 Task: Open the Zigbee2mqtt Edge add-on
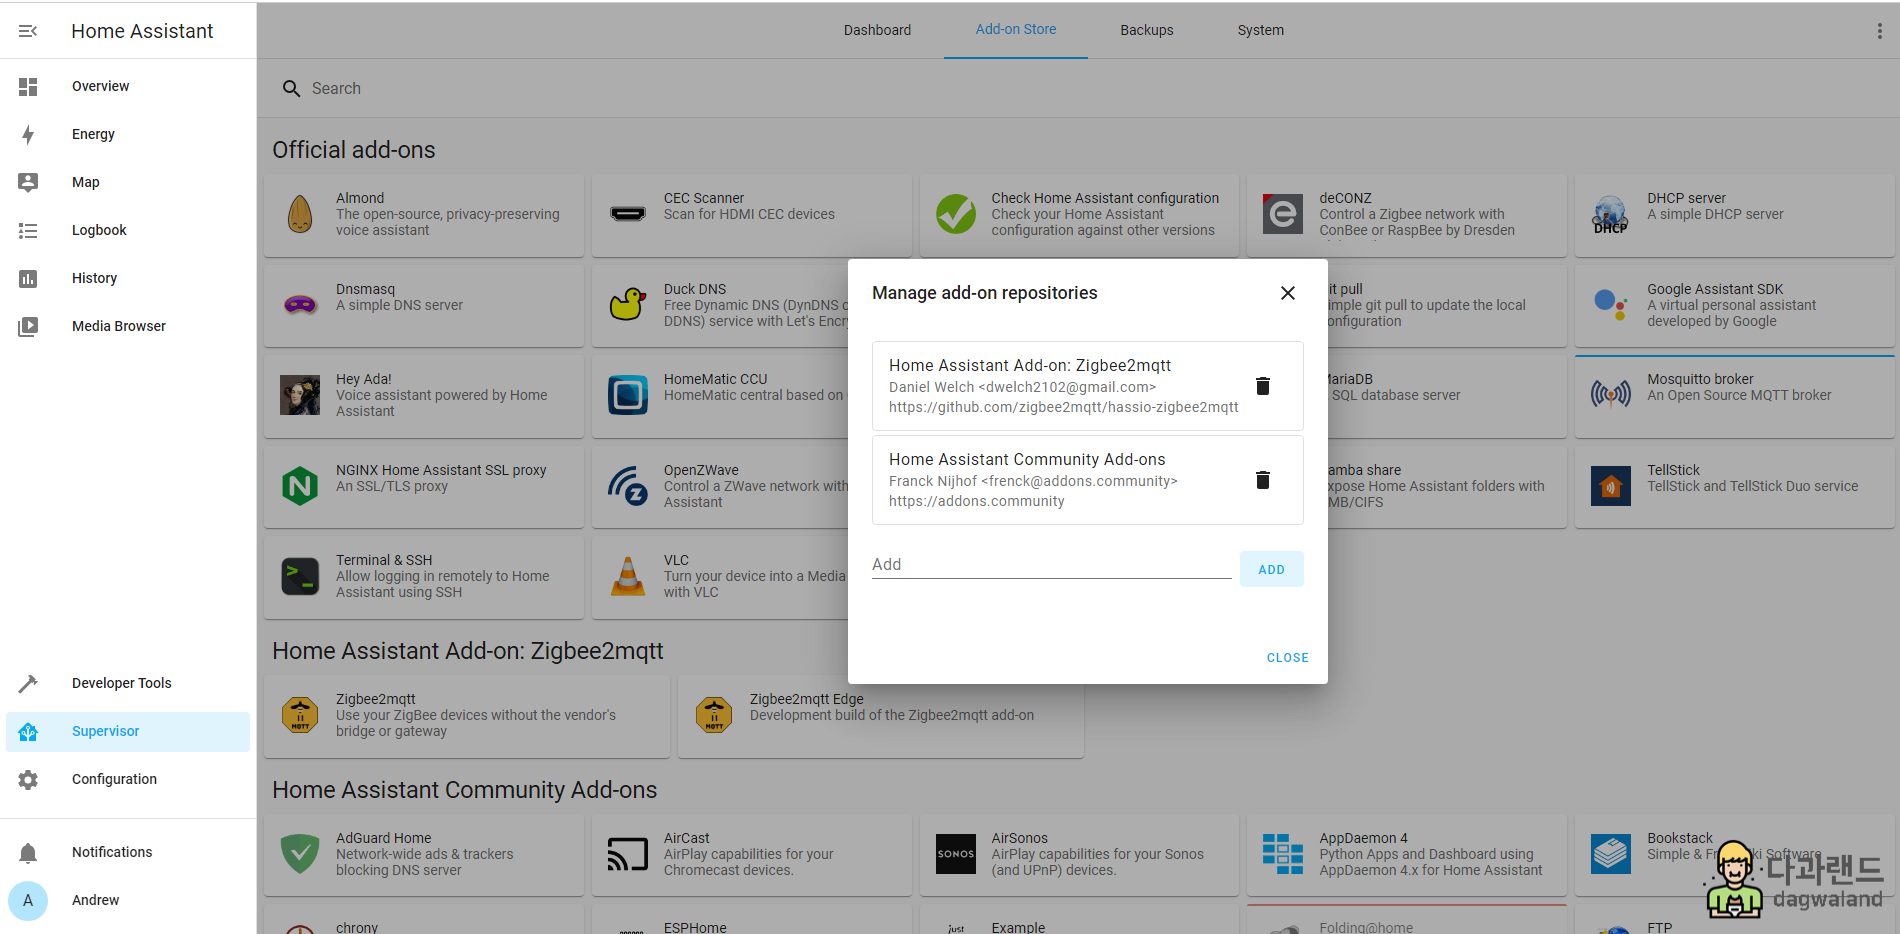pos(881,716)
